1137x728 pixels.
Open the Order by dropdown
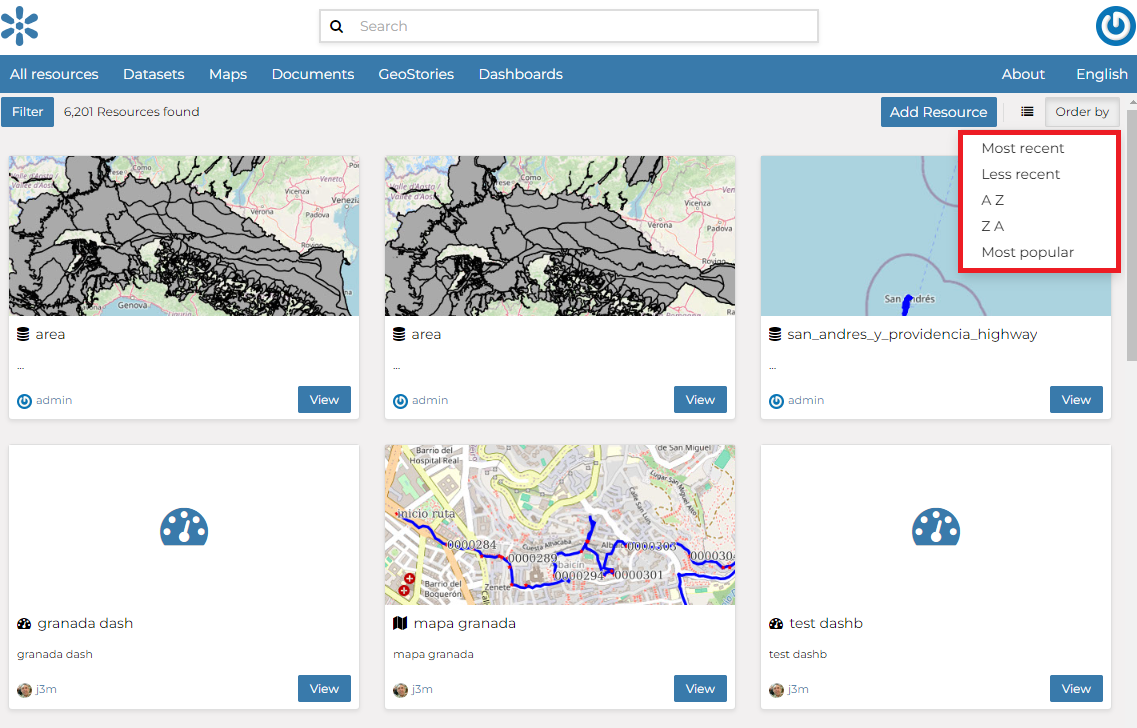click(x=1082, y=112)
